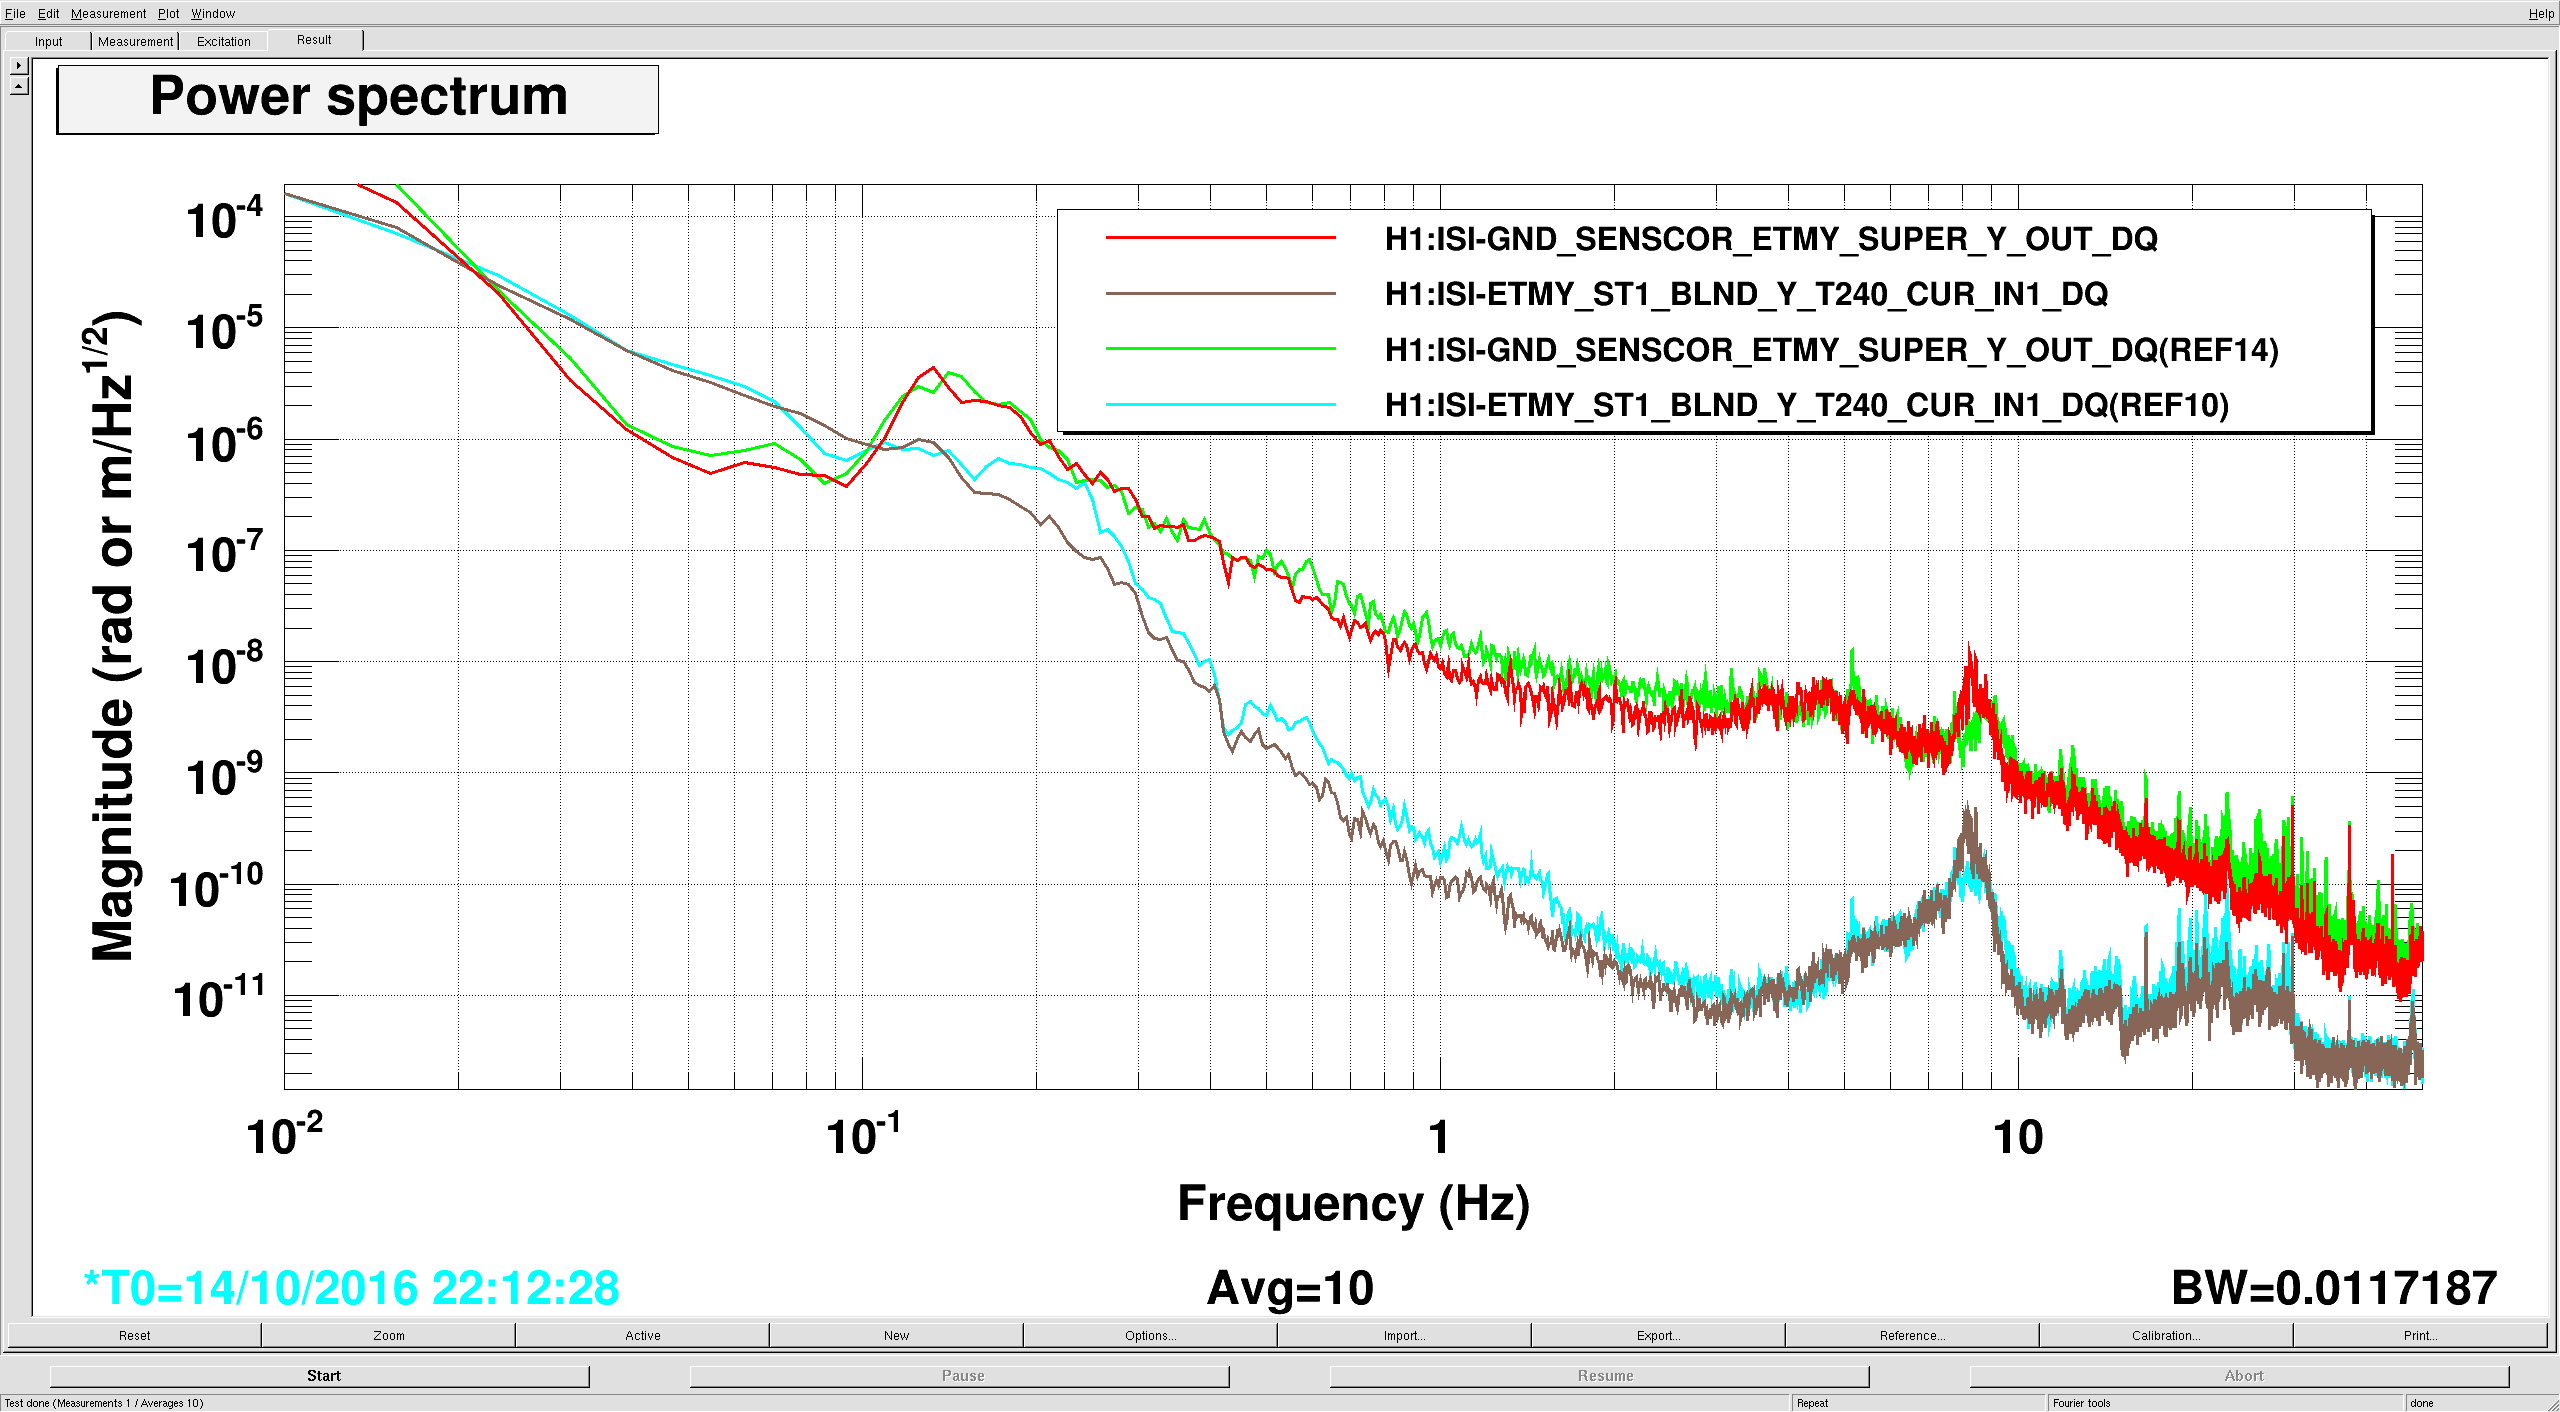Open the Calibration... dialog
Viewport: 2560px width, 1412px height.
pyautogui.click(x=2166, y=1335)
